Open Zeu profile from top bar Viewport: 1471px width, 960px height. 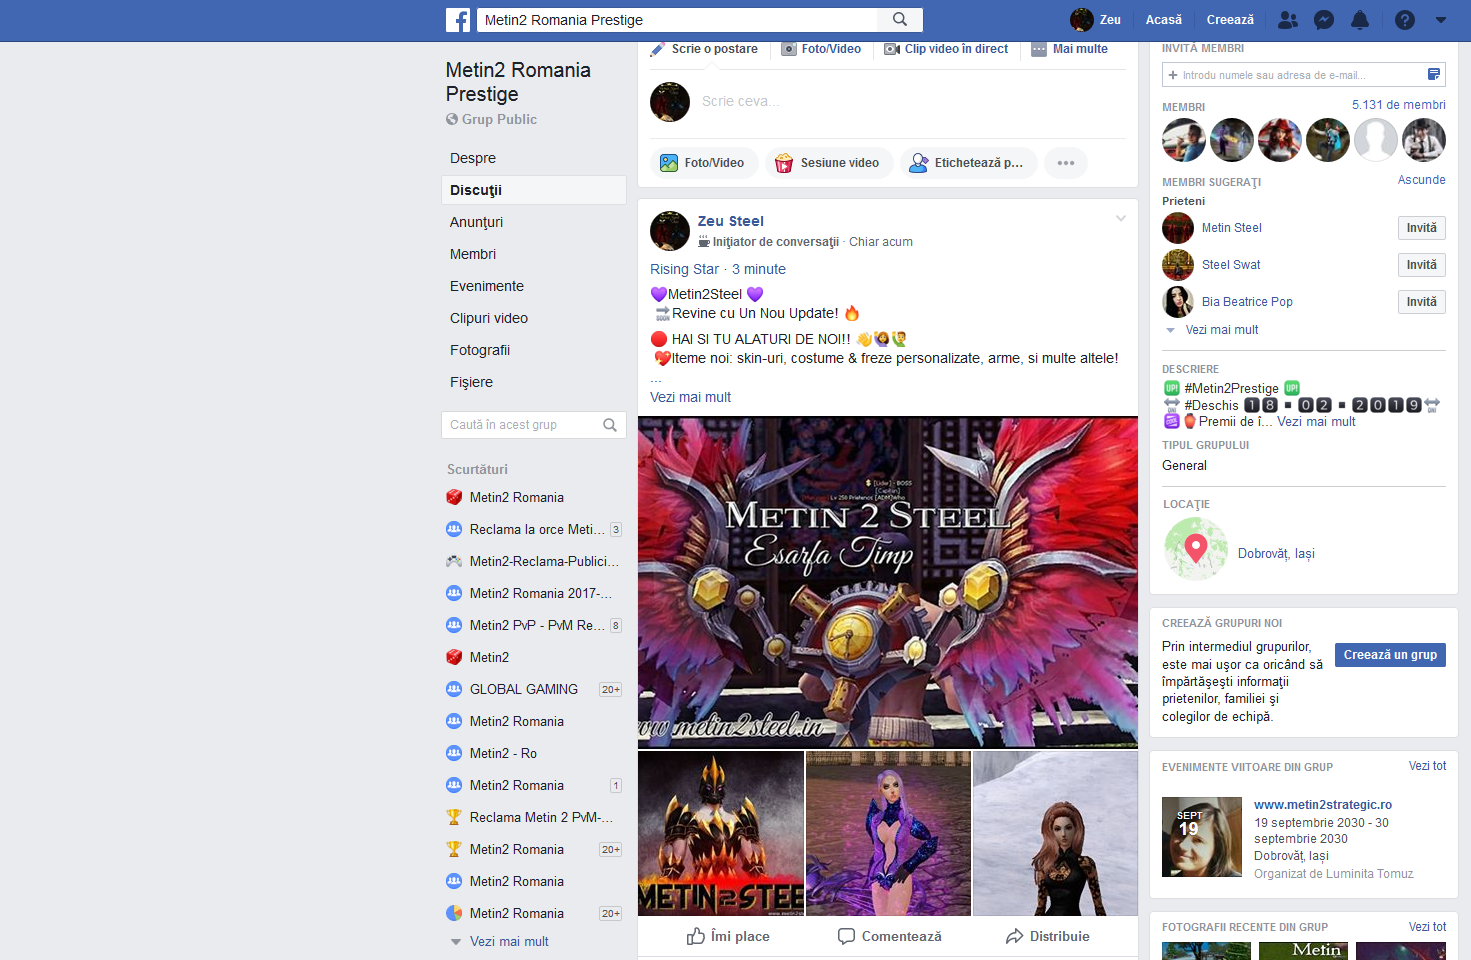coord(1096,20)
